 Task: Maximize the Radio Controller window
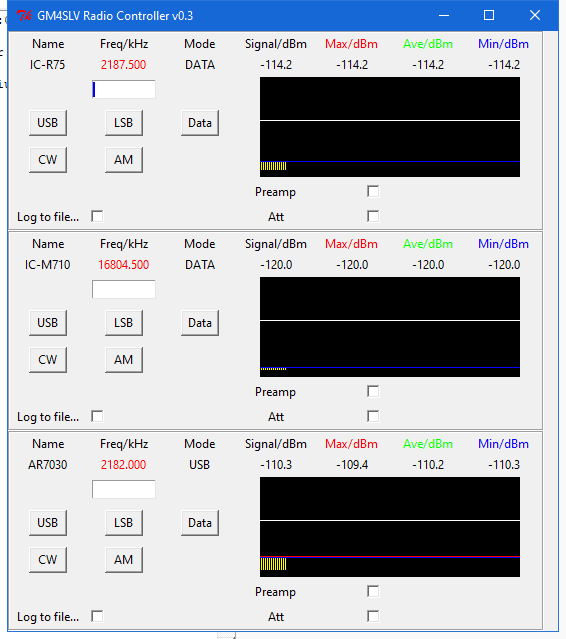pos(489,15)
